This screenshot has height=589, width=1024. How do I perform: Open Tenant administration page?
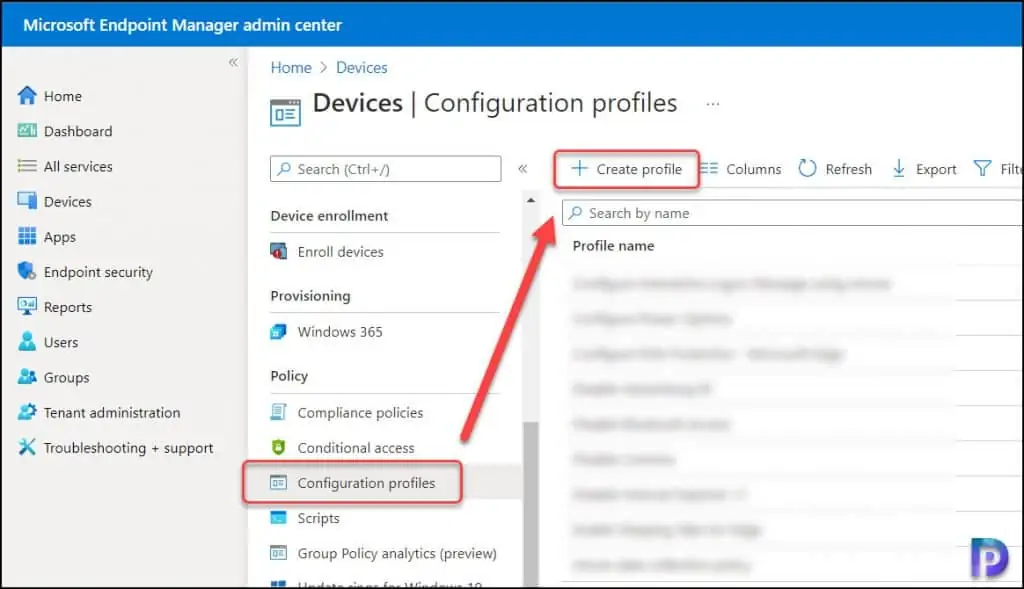112,413
